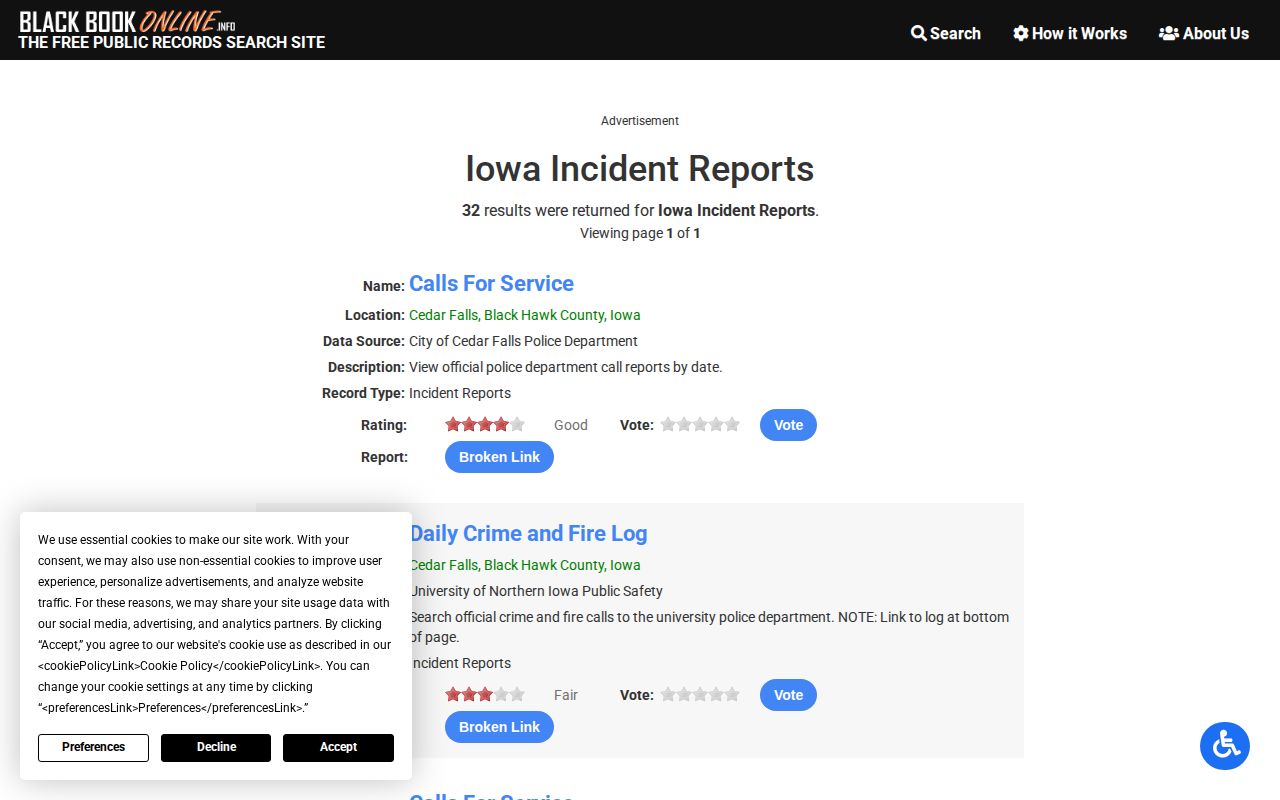The width and height of the screenshot is (1280, 800).
Task: Follow Iowa link under Calls For Service
Action: [x=625, y=315]
